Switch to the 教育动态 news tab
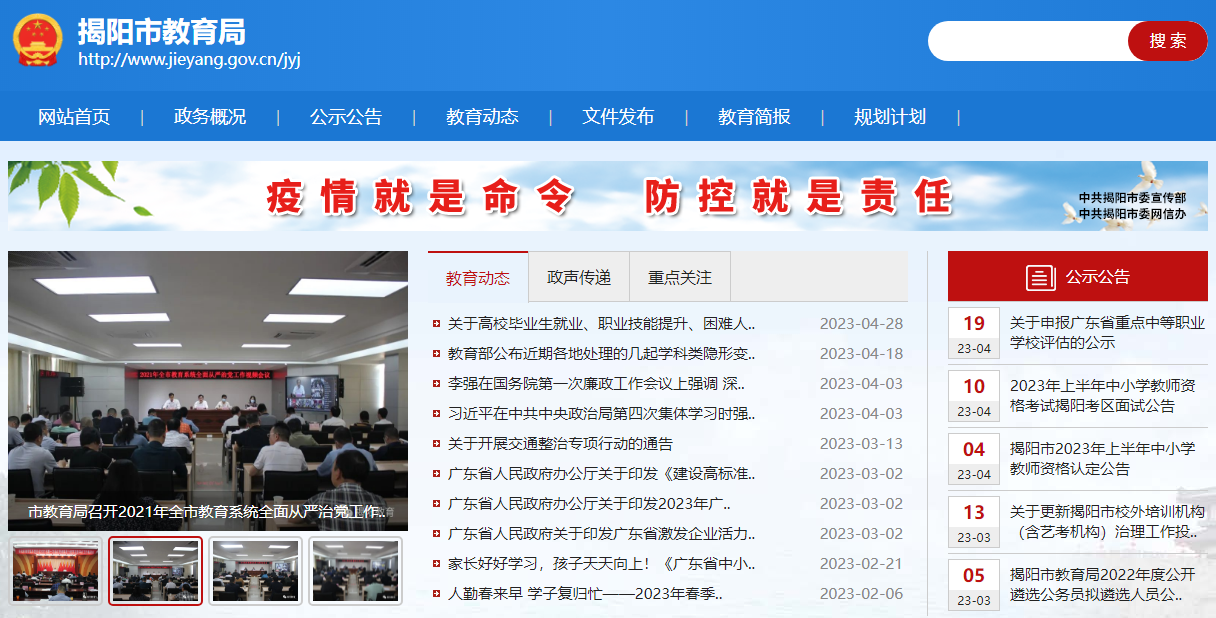This screenshot has height=618, width=1216. pyautogui.click(x=478, y=277)
